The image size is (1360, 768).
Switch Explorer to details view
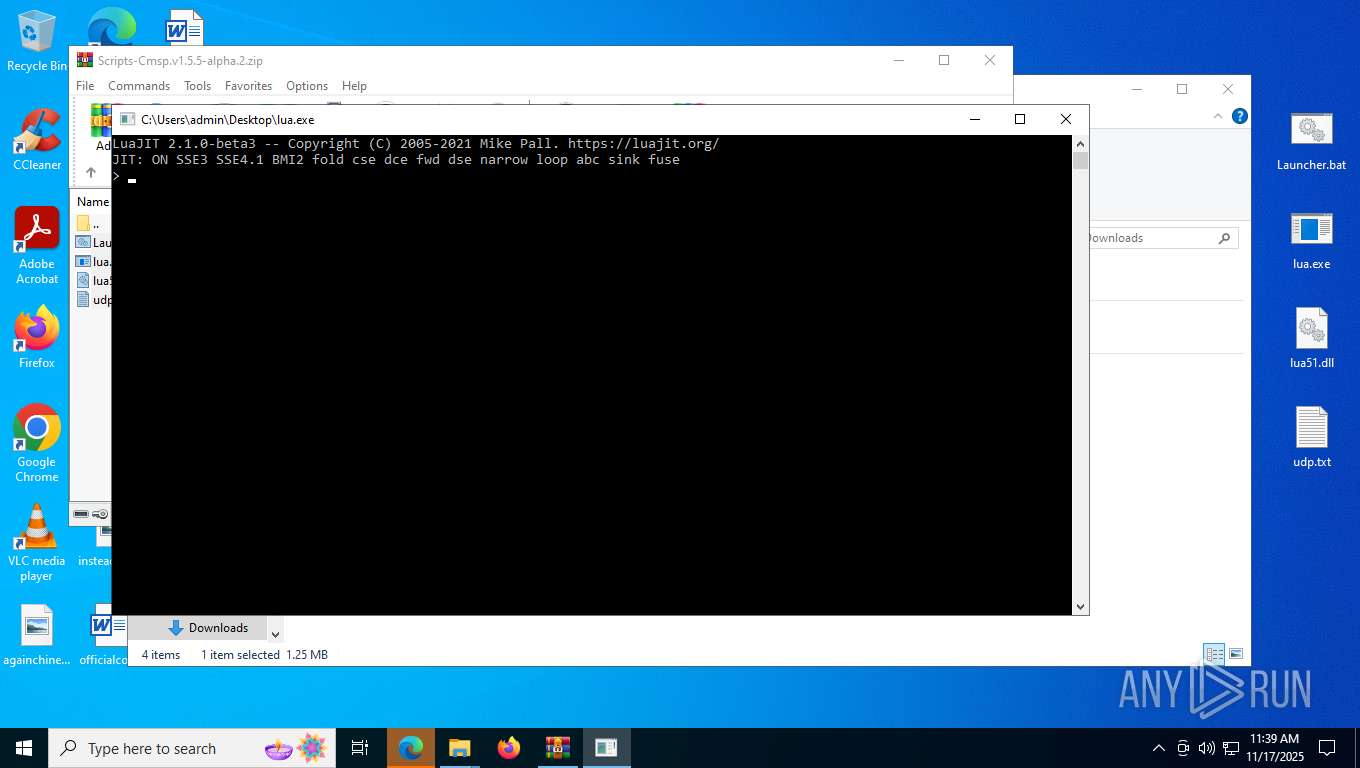click(1214, 654)
